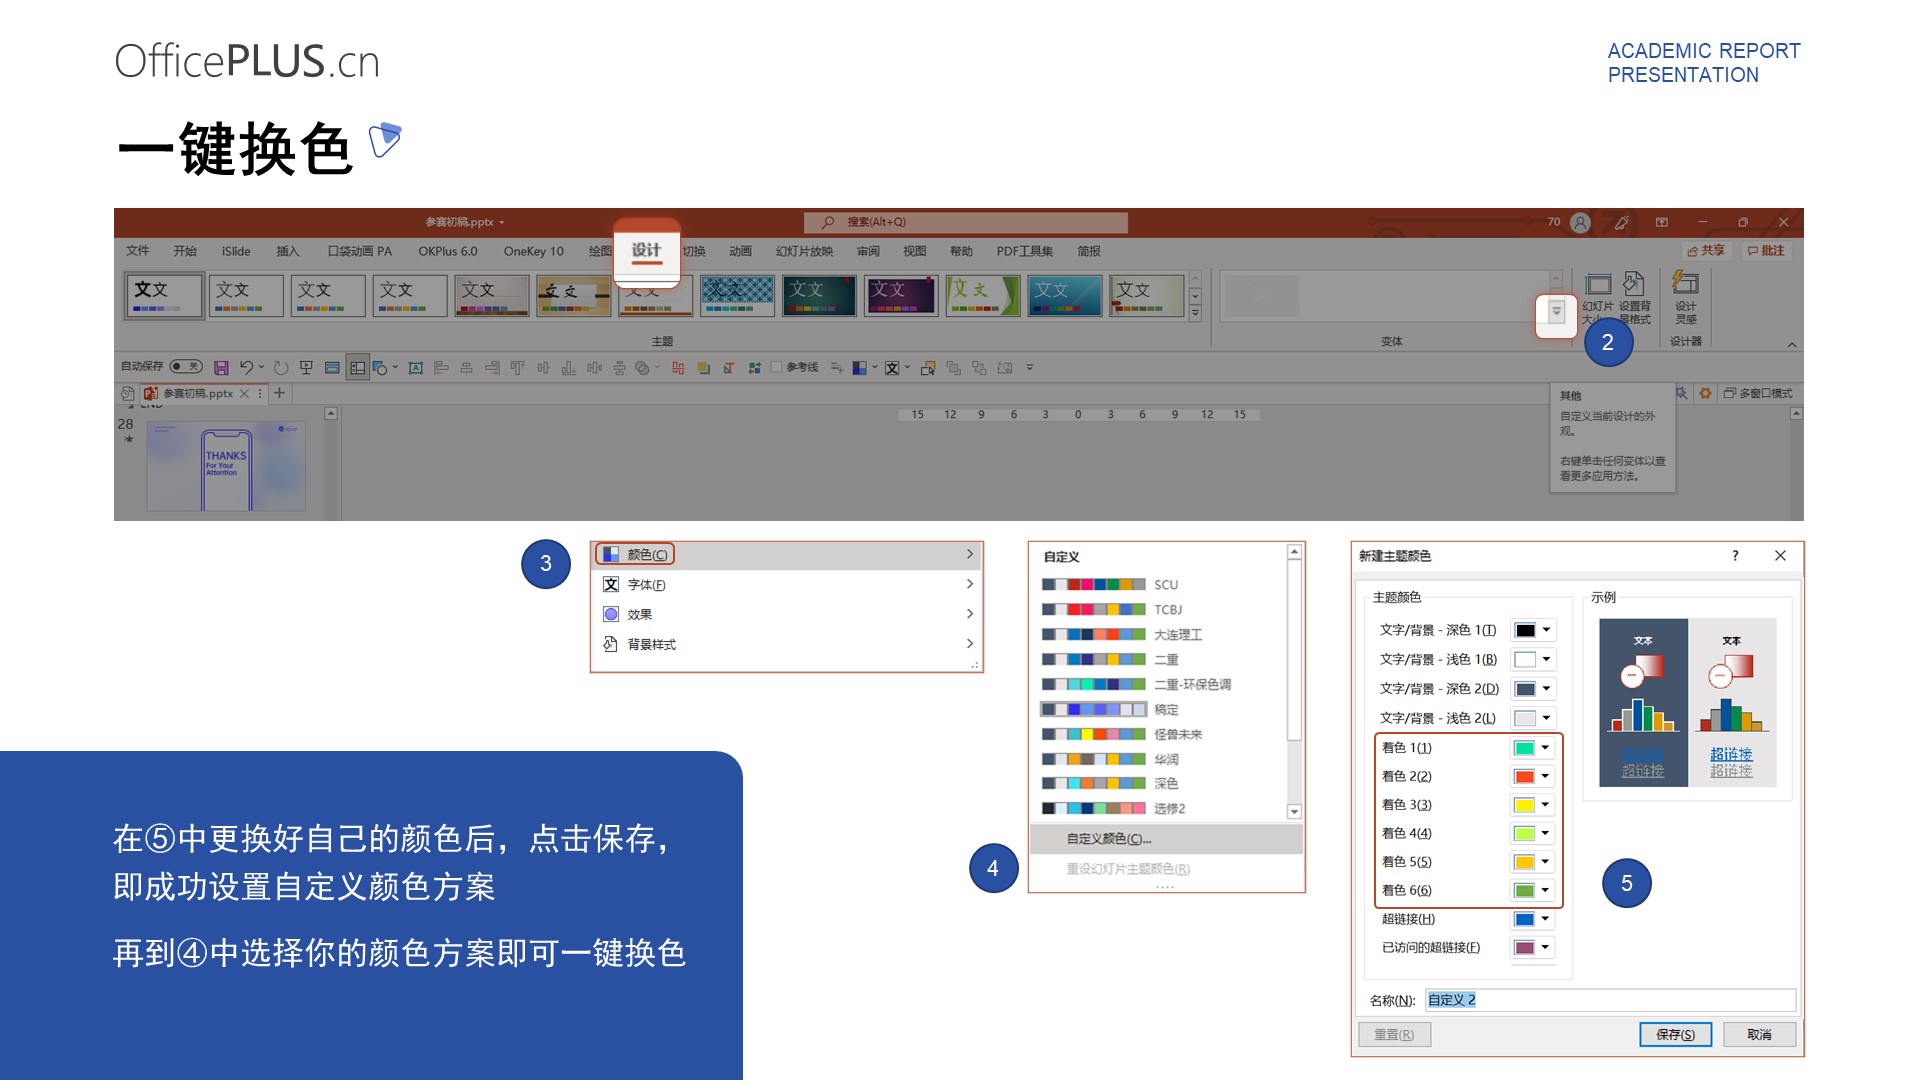Click the 搜索(Alt+Q) search box
This screenshot has height=1080, width=1920.
966,222
